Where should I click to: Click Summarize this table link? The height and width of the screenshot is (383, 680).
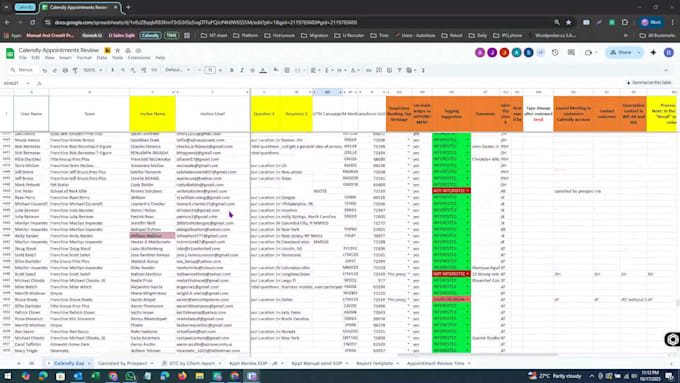649,83
